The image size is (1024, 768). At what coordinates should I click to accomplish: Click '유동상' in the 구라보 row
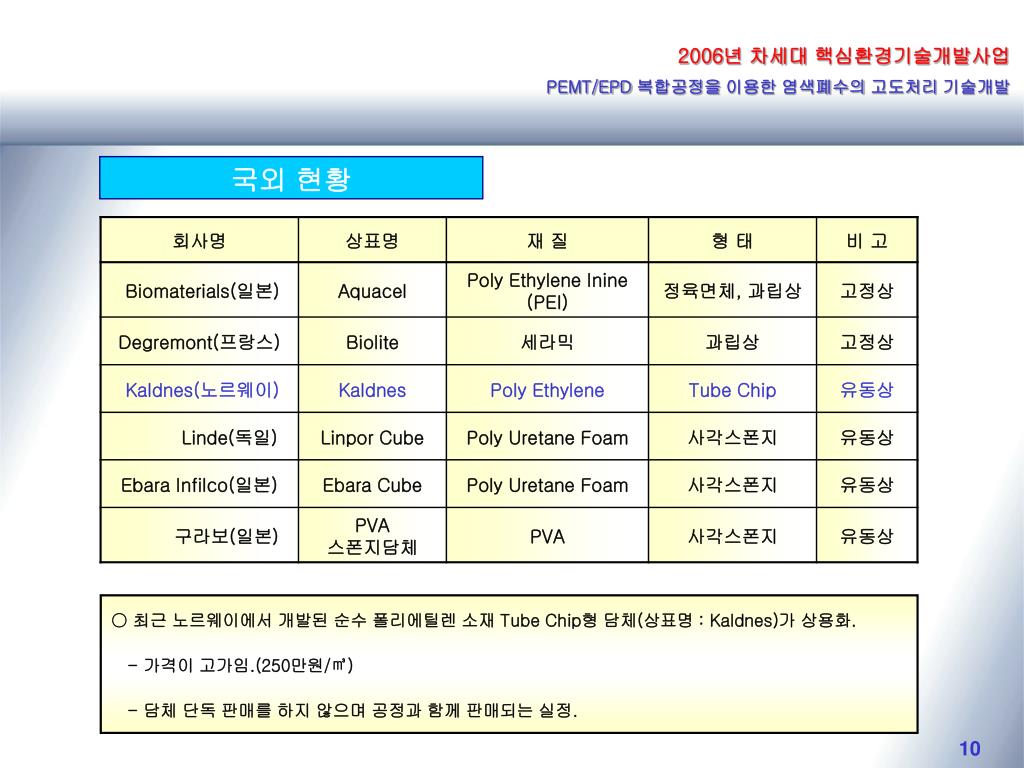click(867, 536)
